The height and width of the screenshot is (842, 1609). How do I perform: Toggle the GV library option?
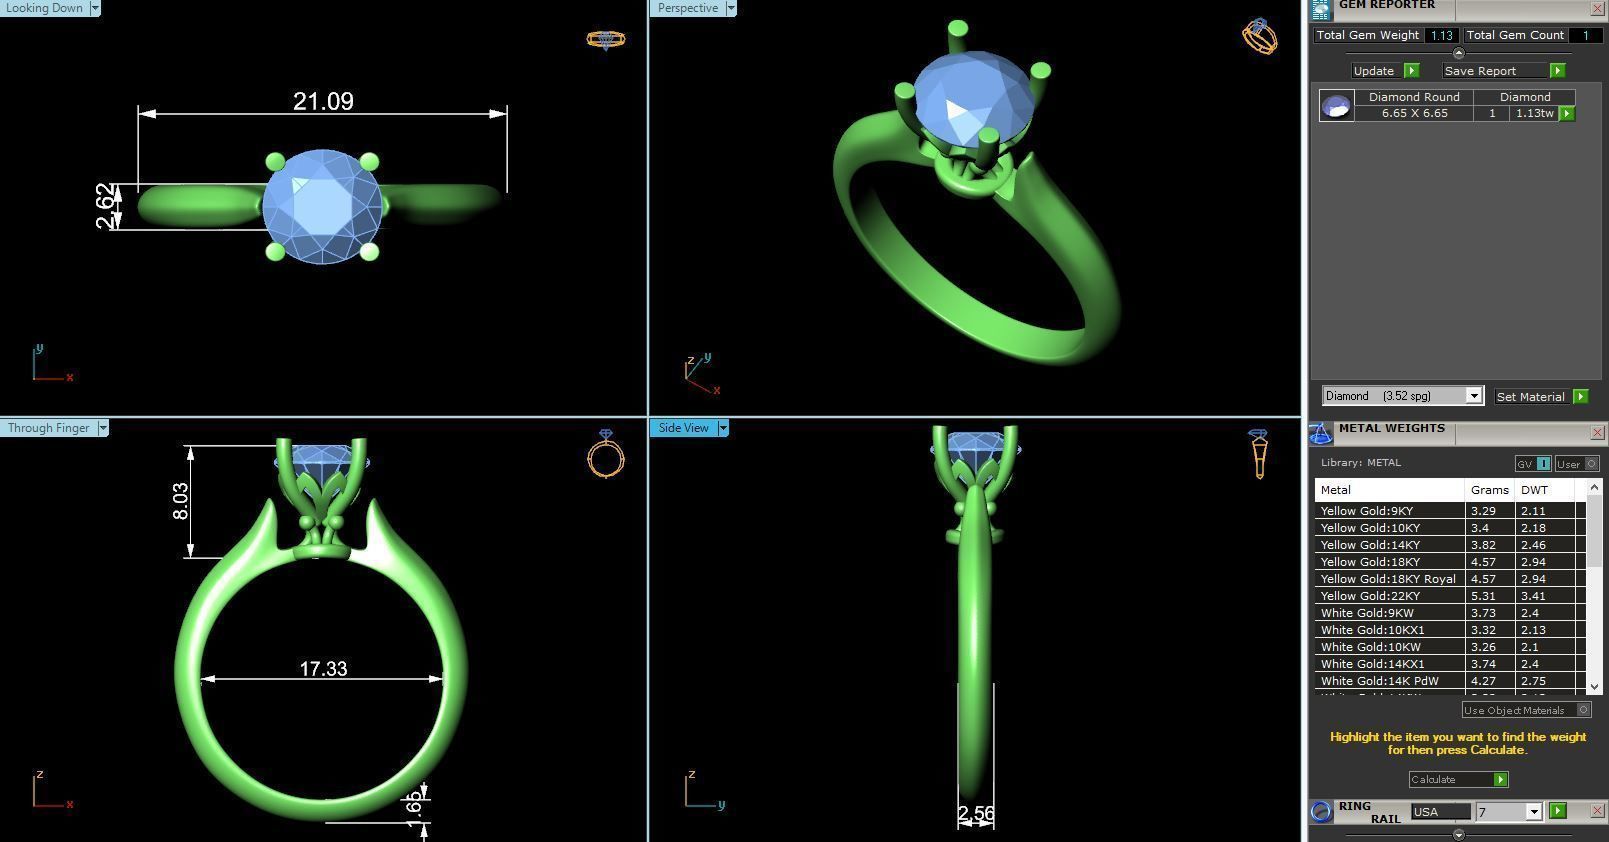pyautogui.click(x=1533, y=464)
